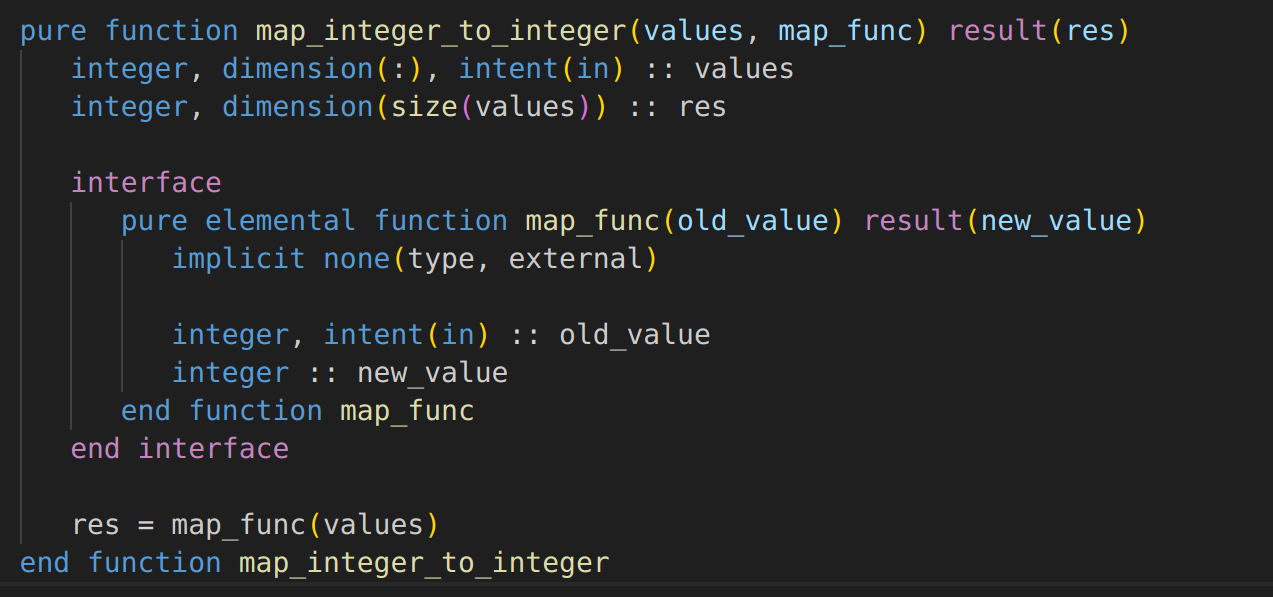Click "pure" before the elemental keyword
Viewport: 1273px width, 597px height.
point(155,221)
